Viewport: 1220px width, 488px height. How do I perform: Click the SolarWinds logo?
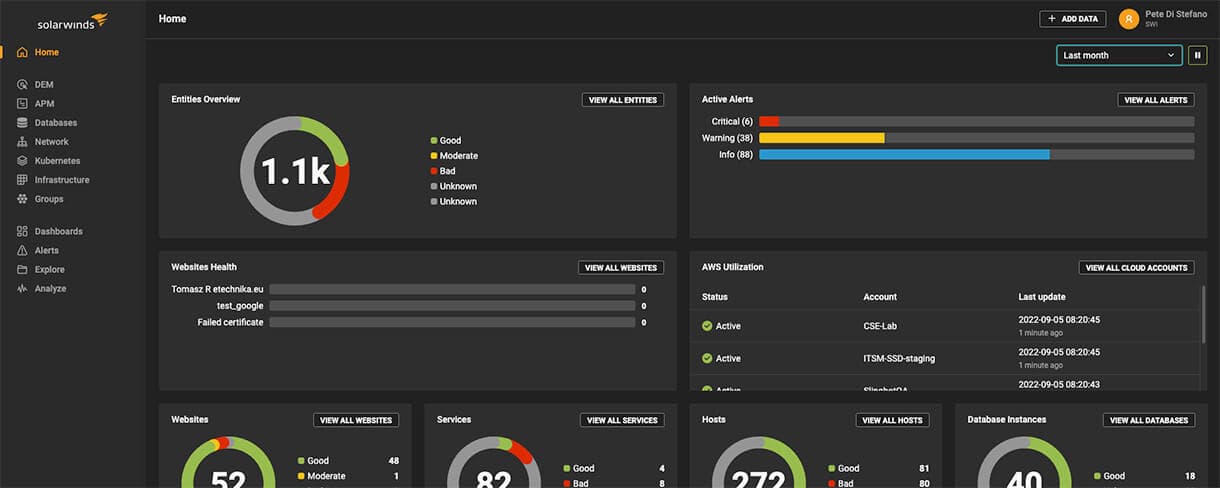tap(72, 20)
